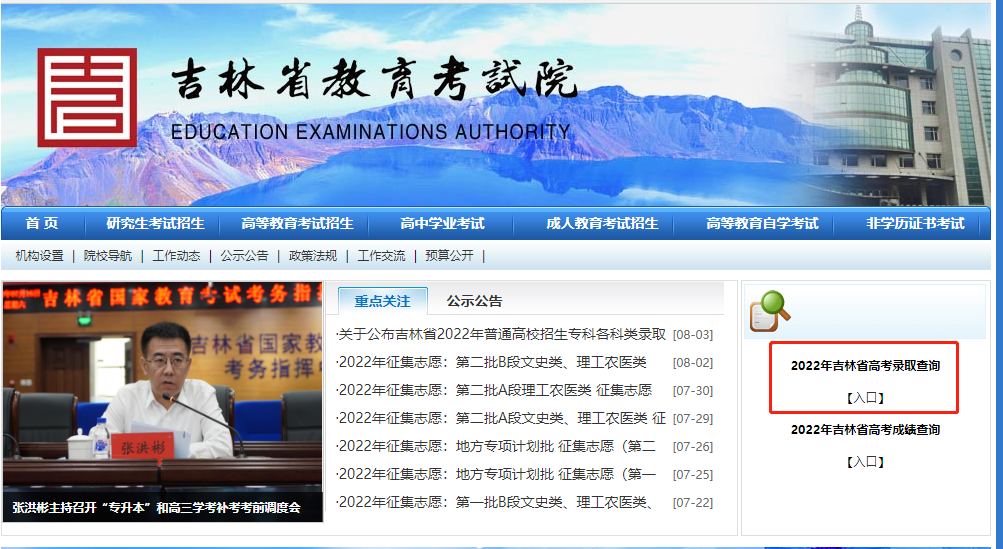The image size is (1003, 549).
Task: Click 入口 under 2022年吉林省高考录取查询
Action: tap(865, 398)
